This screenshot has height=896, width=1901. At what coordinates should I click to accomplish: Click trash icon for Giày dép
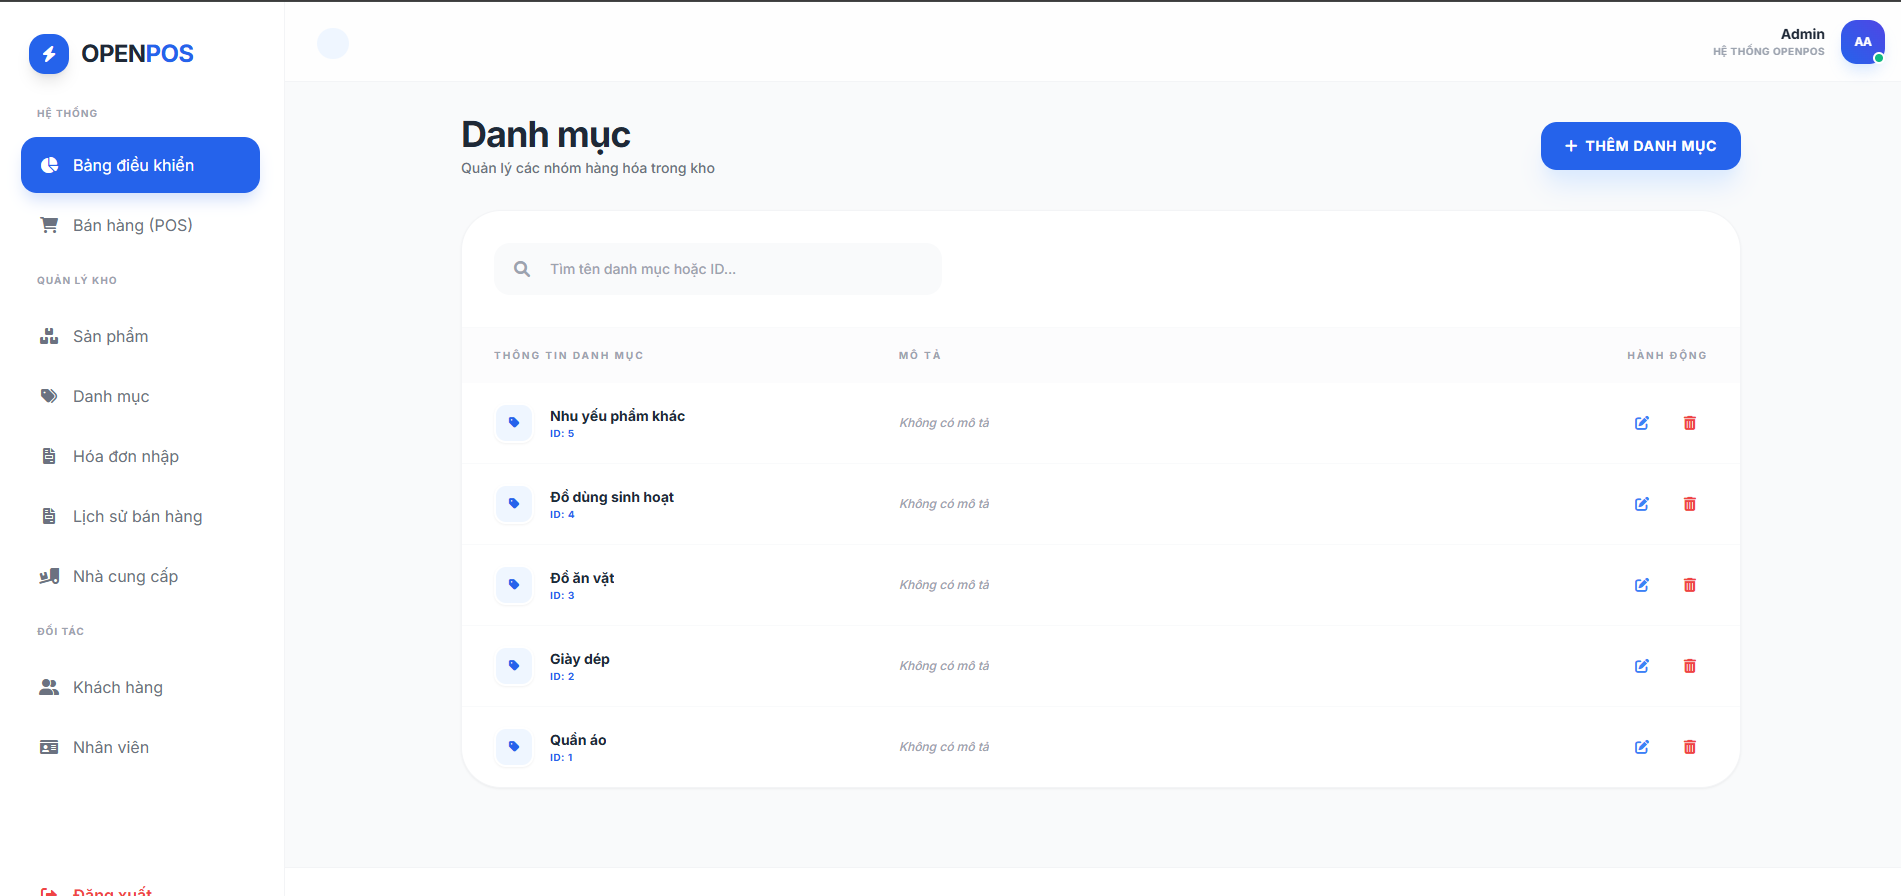click(1689, 666)
